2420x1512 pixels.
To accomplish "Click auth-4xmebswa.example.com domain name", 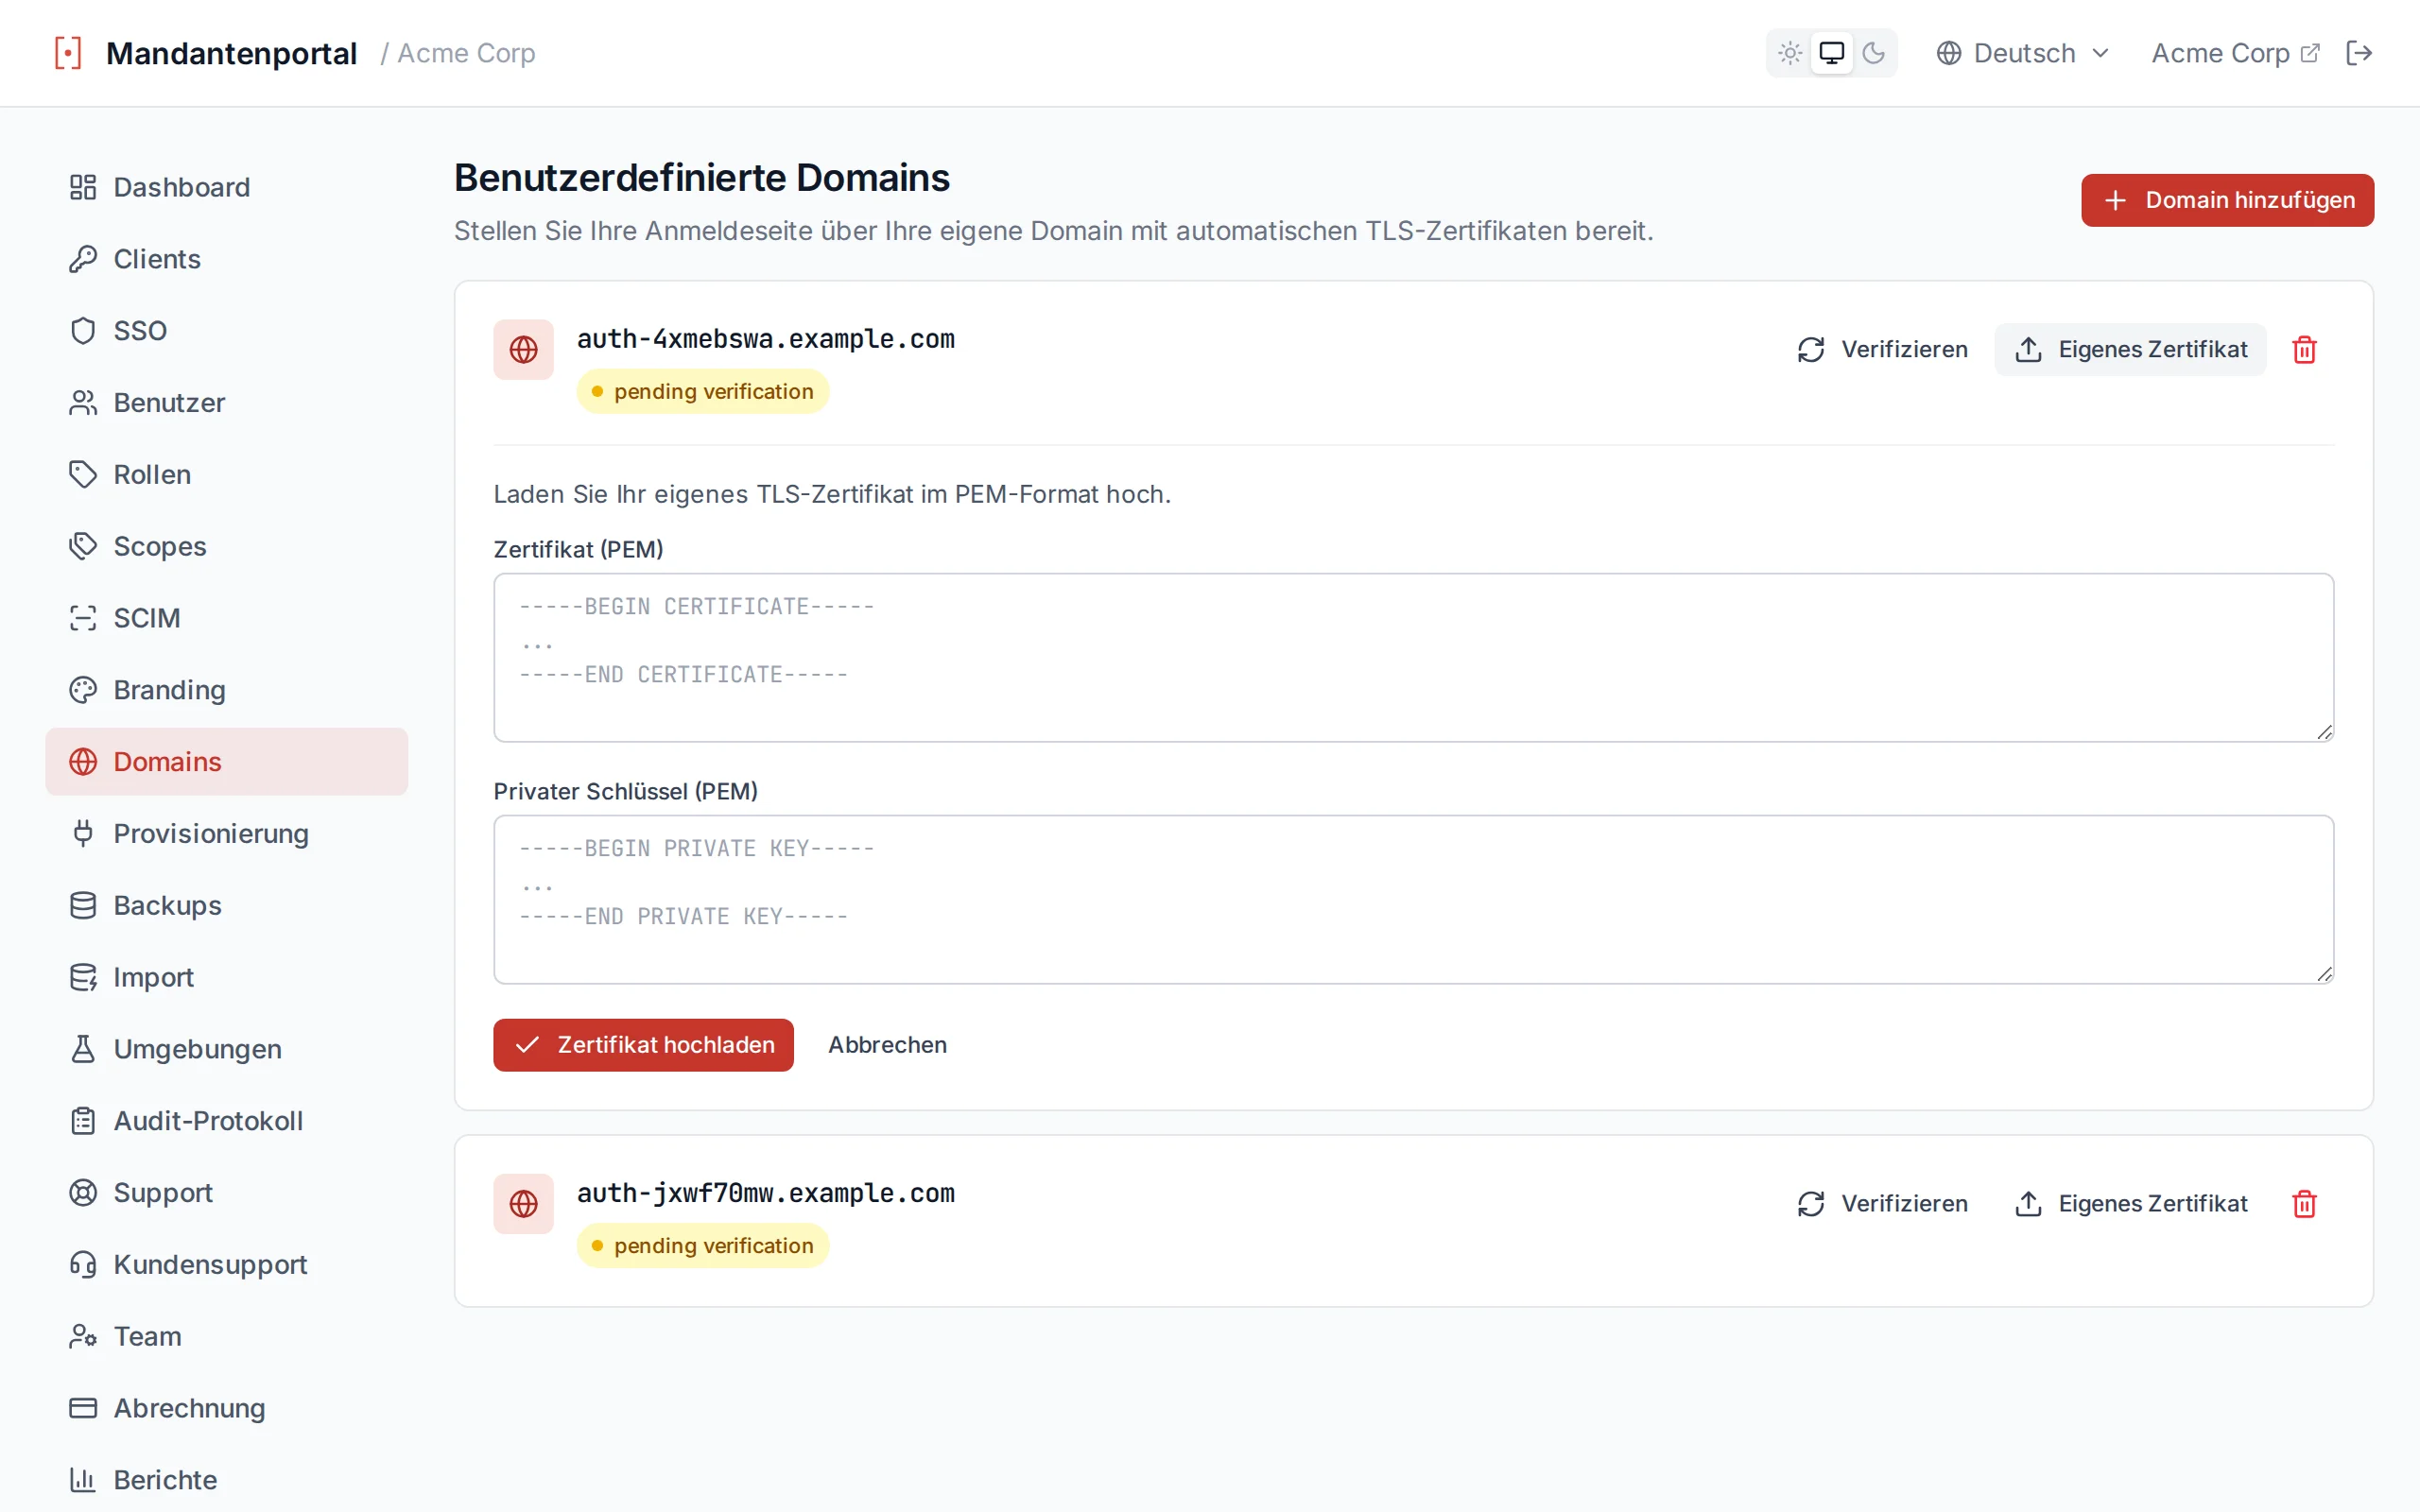I will point(766,339).
